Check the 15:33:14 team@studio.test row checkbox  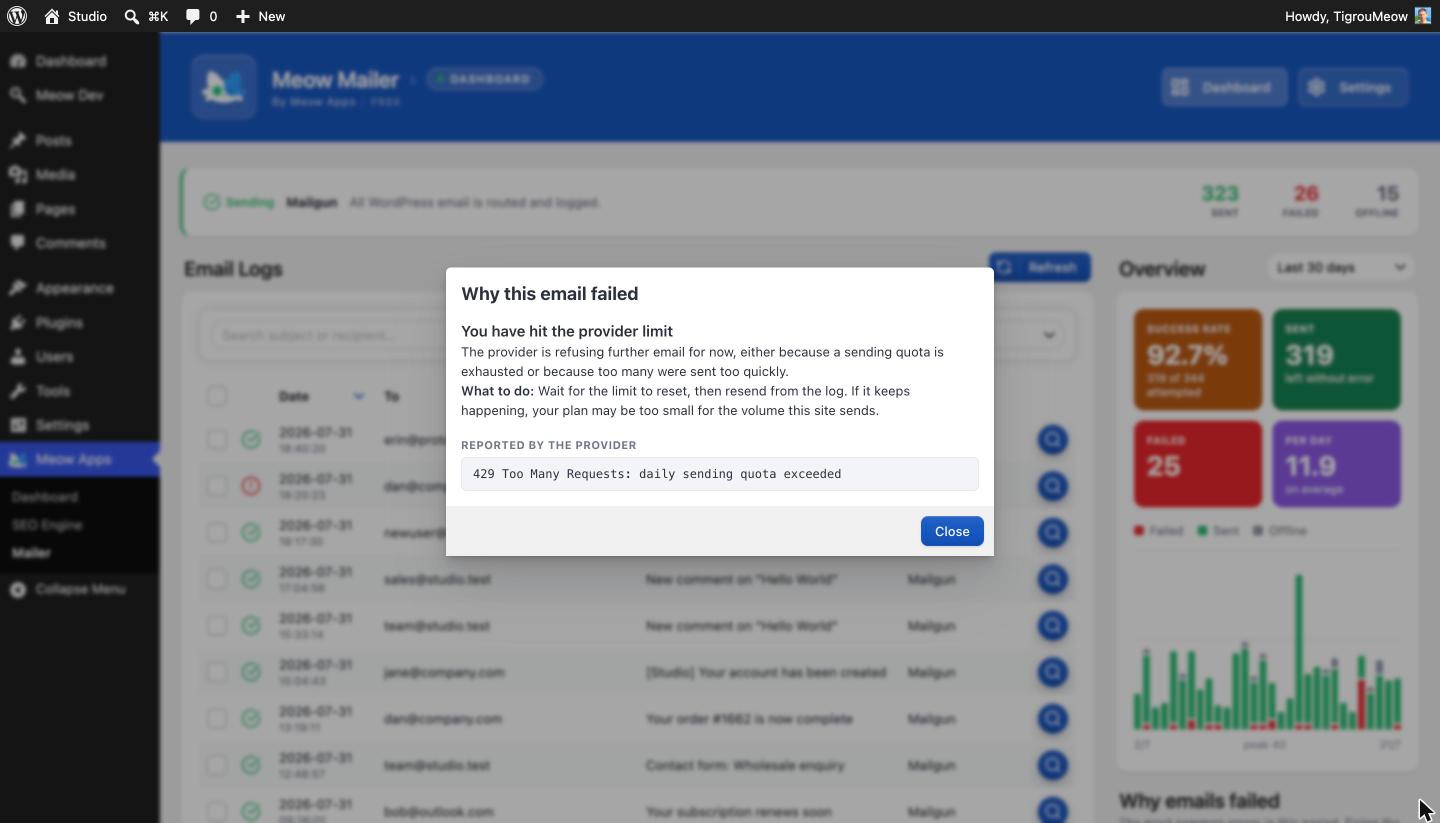pyautogui.click(x=217, y=626)
